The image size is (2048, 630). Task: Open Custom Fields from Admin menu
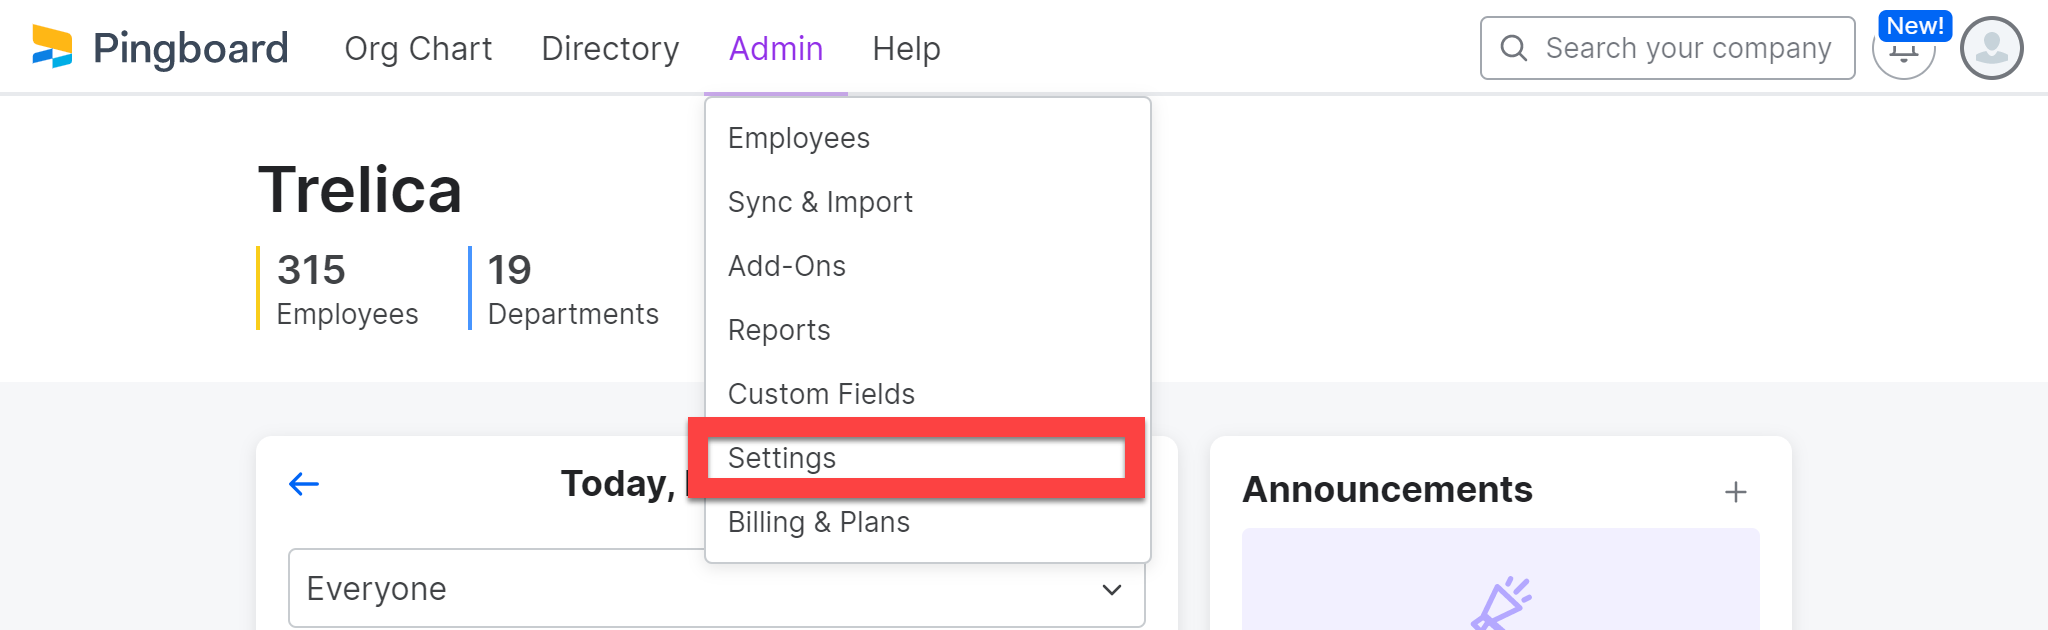pos(928,394)
